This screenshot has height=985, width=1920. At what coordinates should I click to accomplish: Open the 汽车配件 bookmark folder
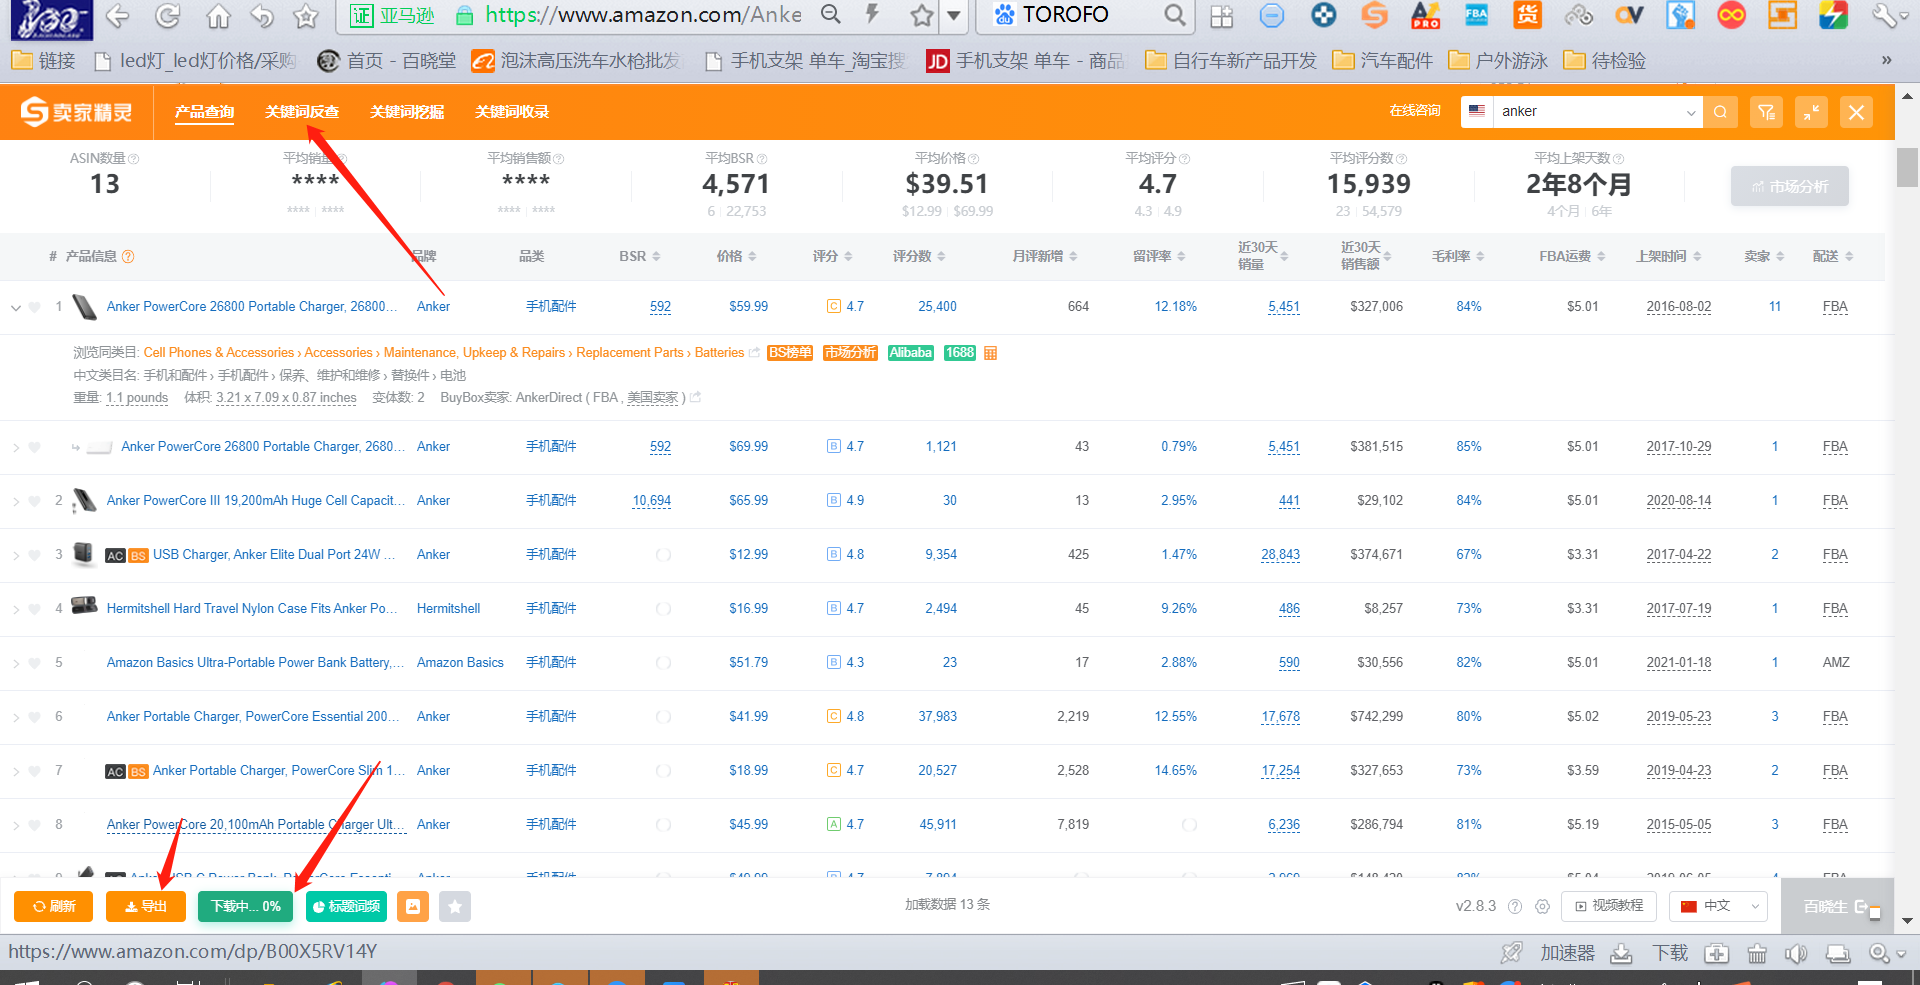tap(1383, 61)
